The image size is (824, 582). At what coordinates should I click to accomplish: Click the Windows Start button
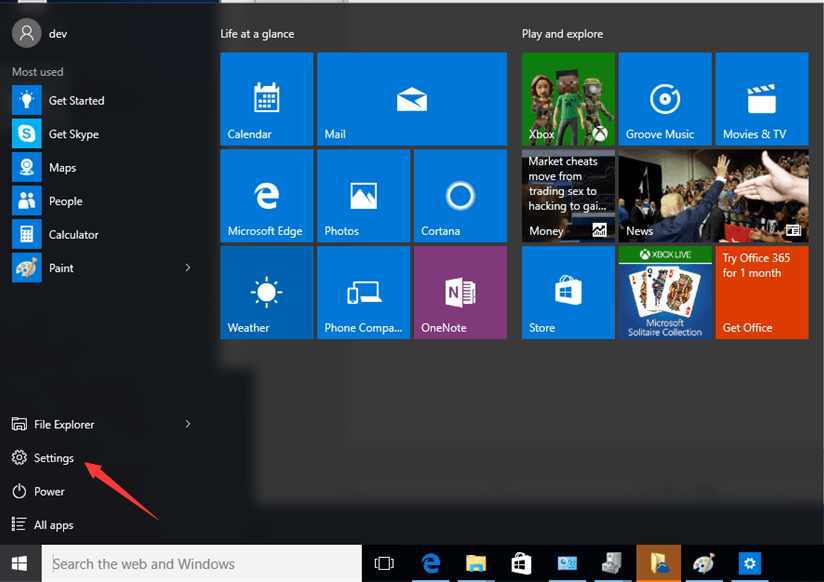coord(20,564)
